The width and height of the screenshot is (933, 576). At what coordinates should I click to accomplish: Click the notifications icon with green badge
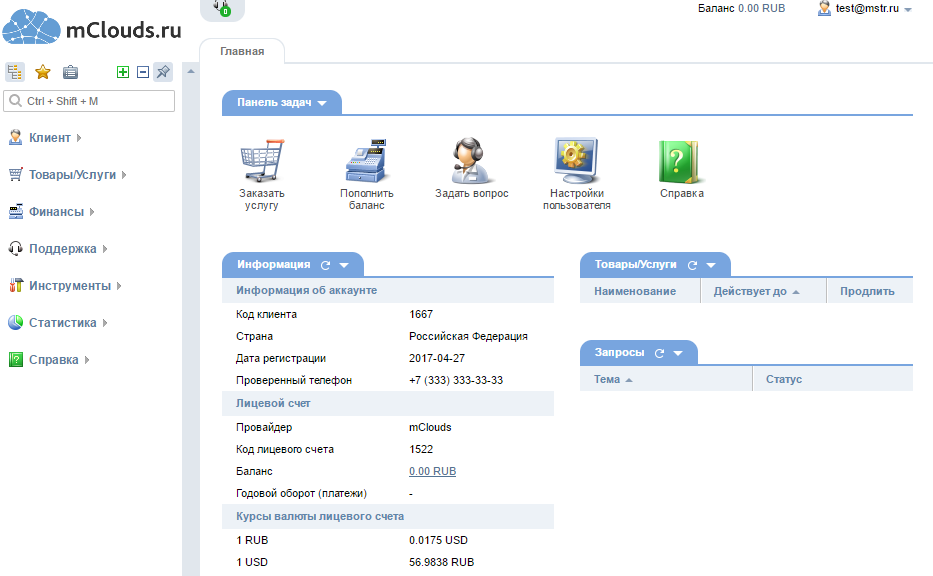222,8
